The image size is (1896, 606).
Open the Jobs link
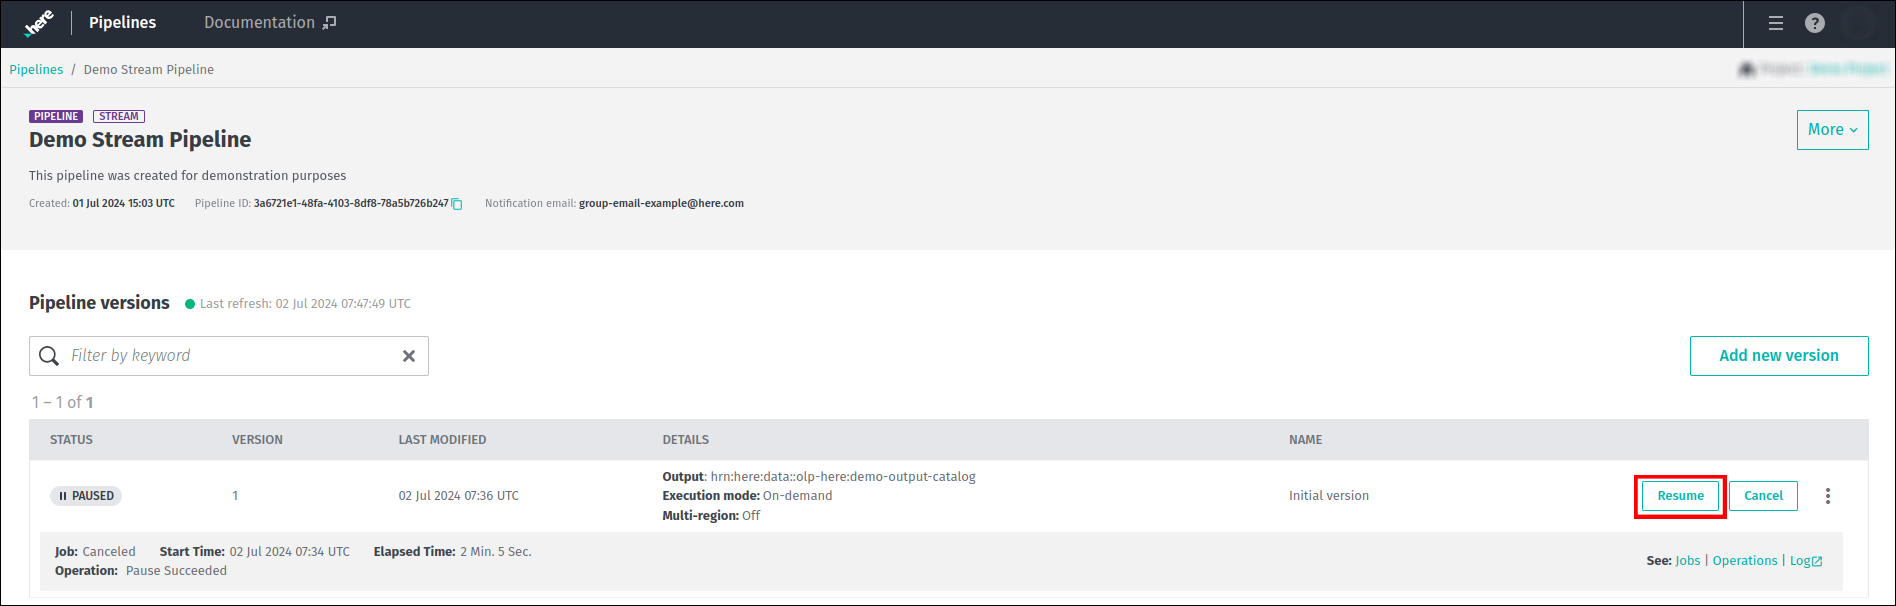1688,561
